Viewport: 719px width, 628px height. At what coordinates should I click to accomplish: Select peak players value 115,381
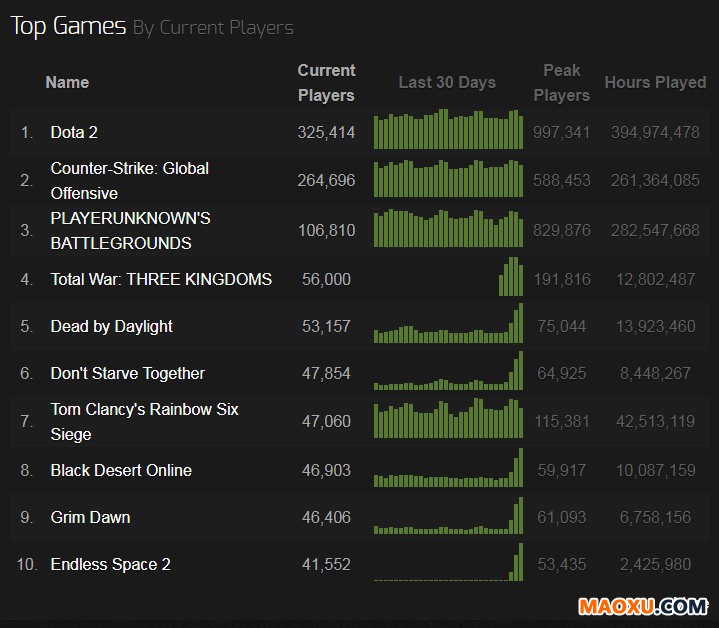pyautogui.click(x=561, y=422)
